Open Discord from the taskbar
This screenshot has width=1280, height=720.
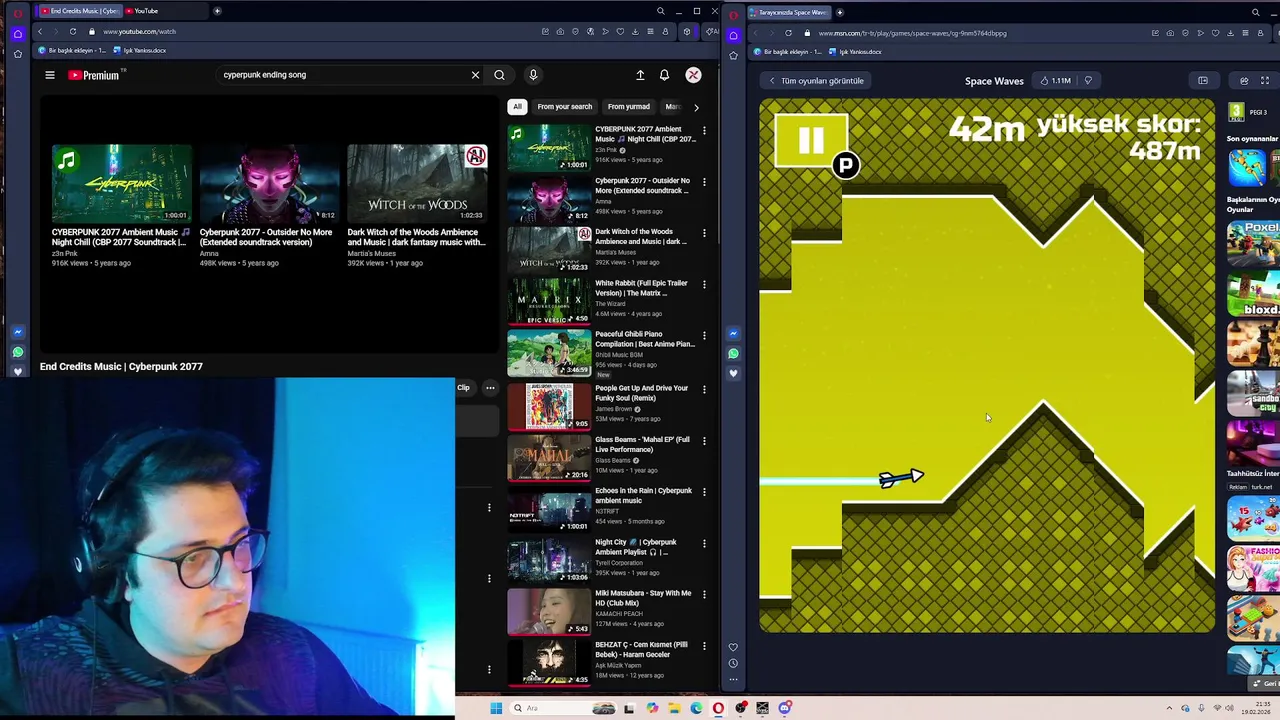coord(785,708)
